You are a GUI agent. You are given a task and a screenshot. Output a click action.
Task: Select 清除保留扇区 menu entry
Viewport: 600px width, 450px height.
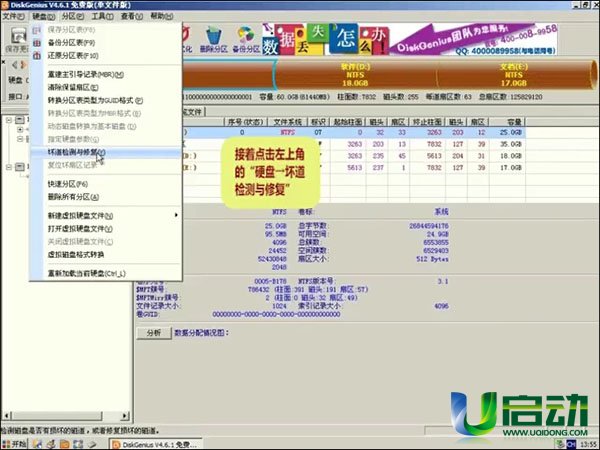tap(106, 88)
